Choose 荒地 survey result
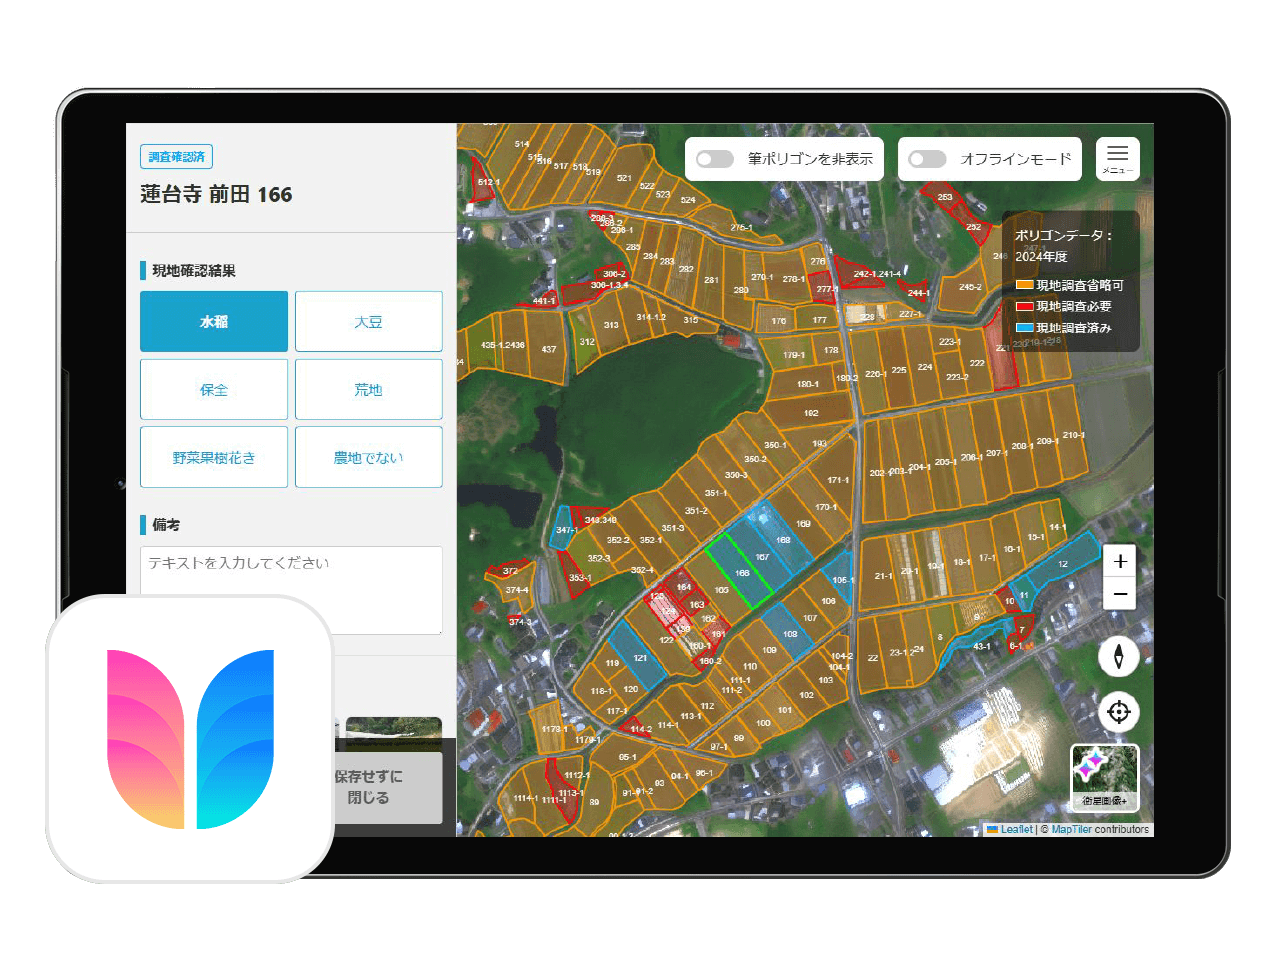This screenshot has height=960, width=1280. 368,389
